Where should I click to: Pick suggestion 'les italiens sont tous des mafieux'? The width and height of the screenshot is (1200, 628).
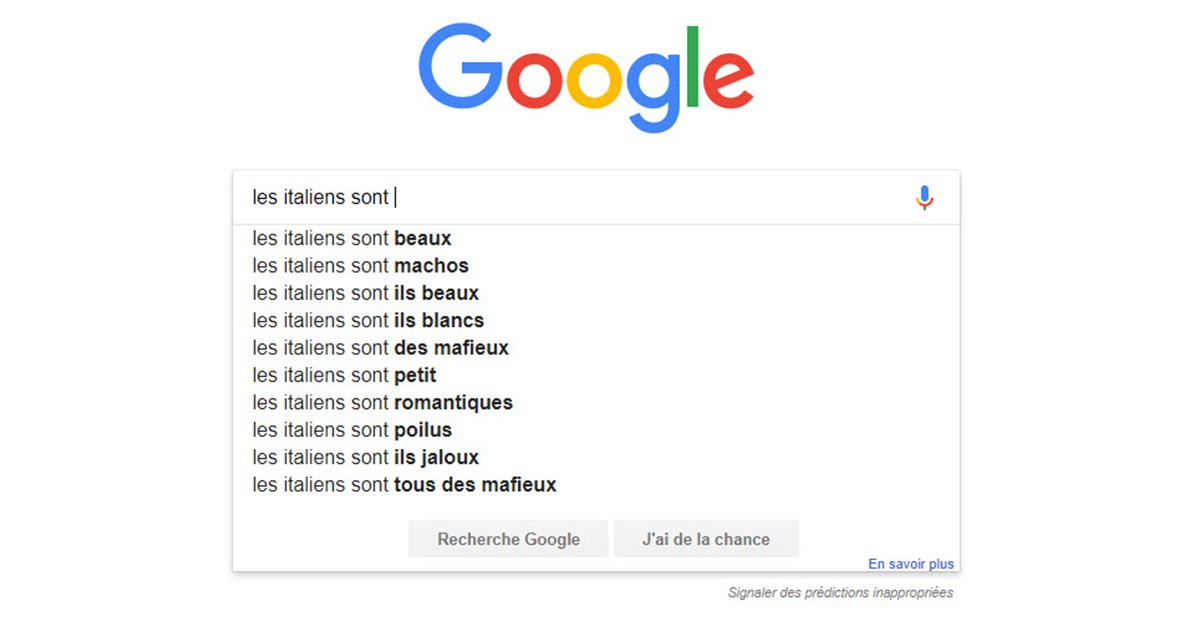(403, 484)
